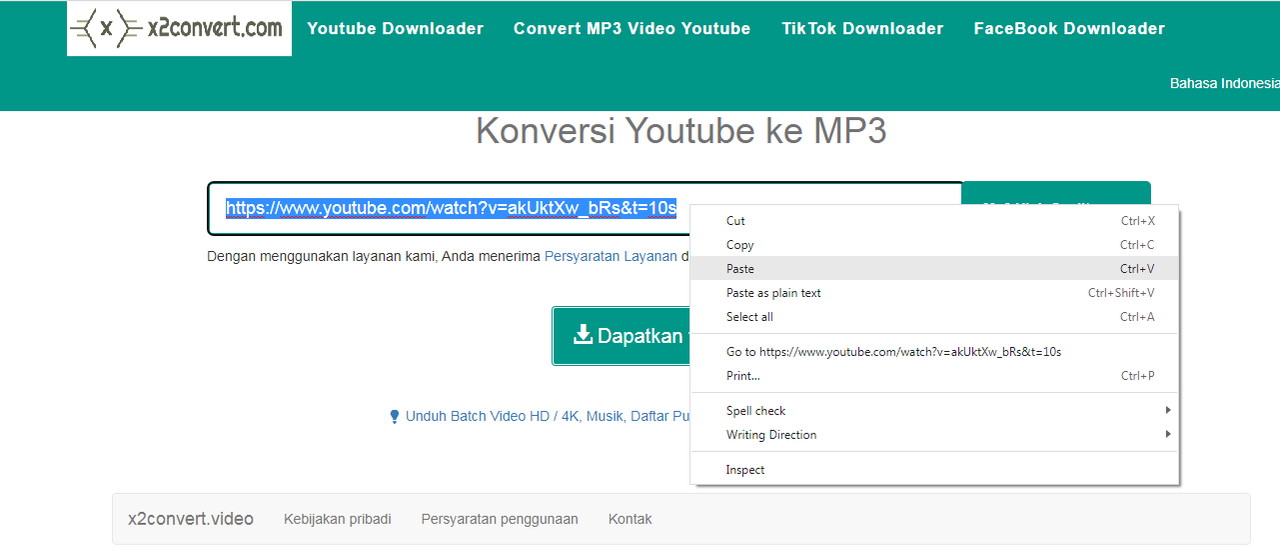Click the YouTube URL input field
Viewport: 1280px width, 549px height.
pos(585,208)
